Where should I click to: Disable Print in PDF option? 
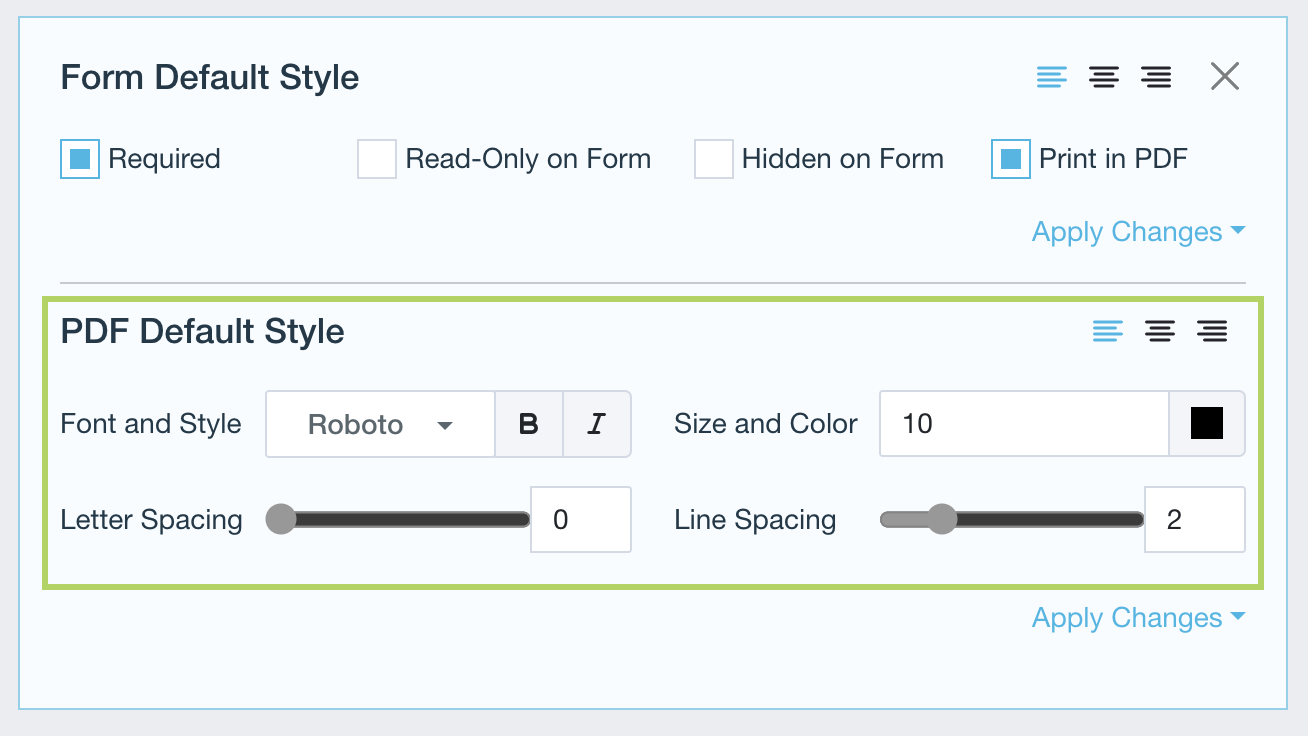coord(1011,159)
